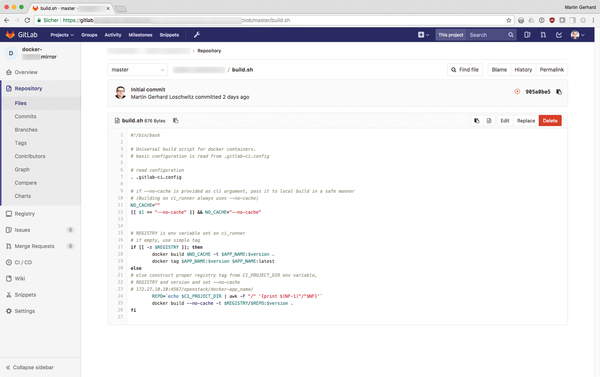Image resolution: width=600 pixels, height=377 pixels.
Task: Click the Settings gear icon in sidebar
Action: click(x=9, y=311)
